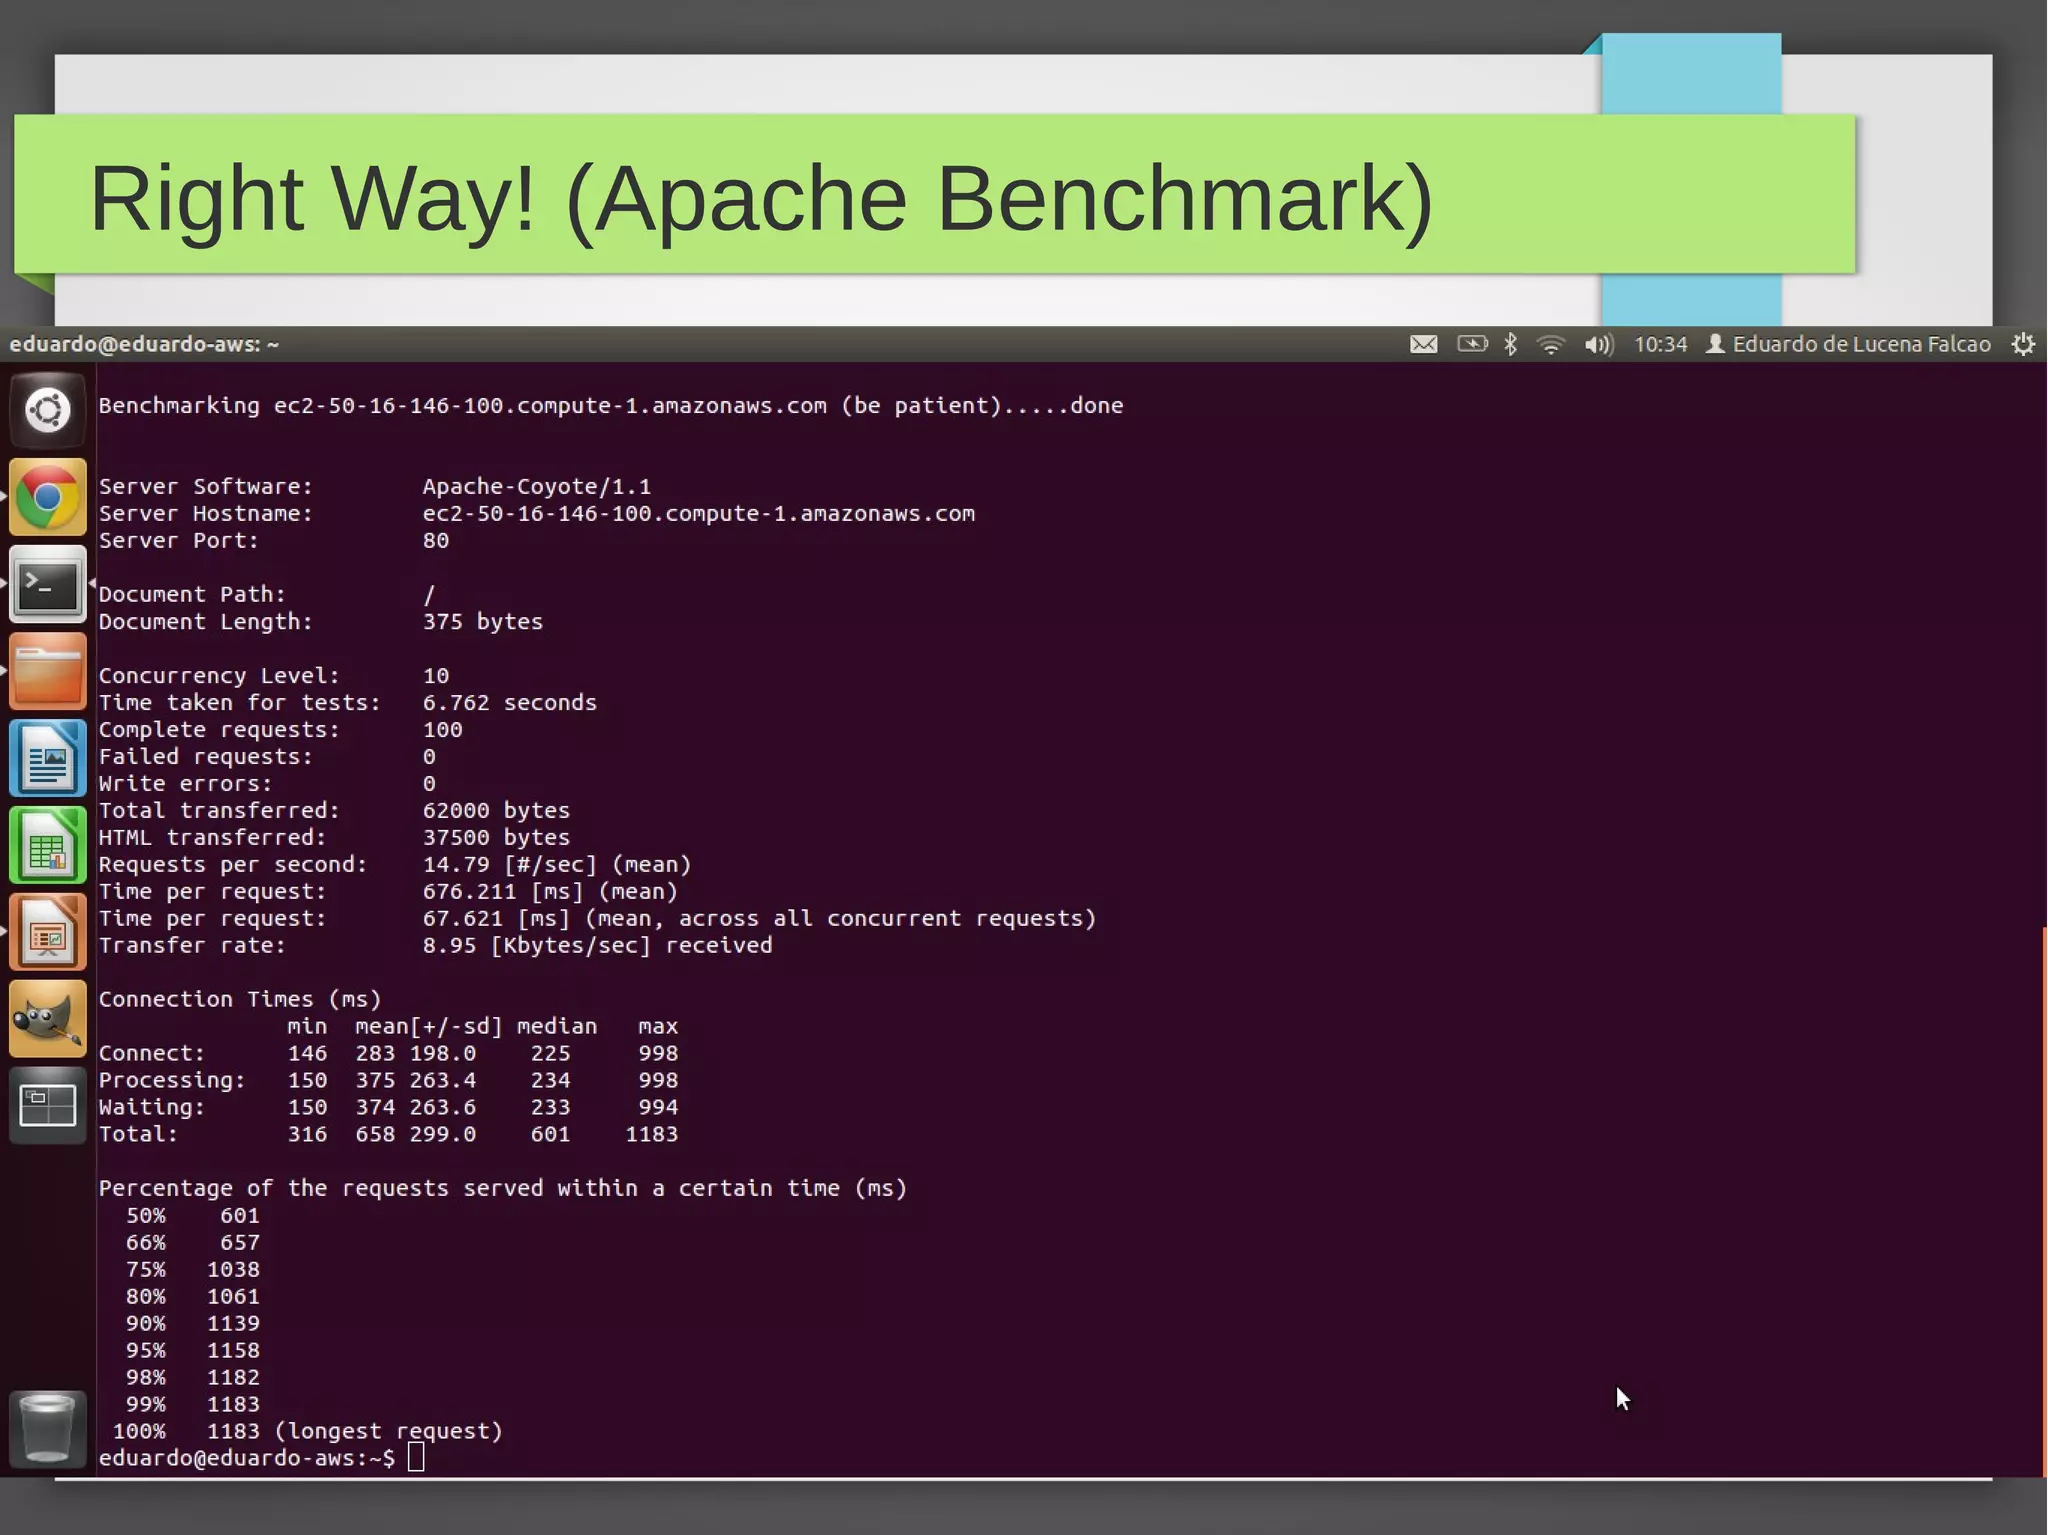Select the 'Right Way! (Apache Benchmark)' slide title

tap(761, 199)
